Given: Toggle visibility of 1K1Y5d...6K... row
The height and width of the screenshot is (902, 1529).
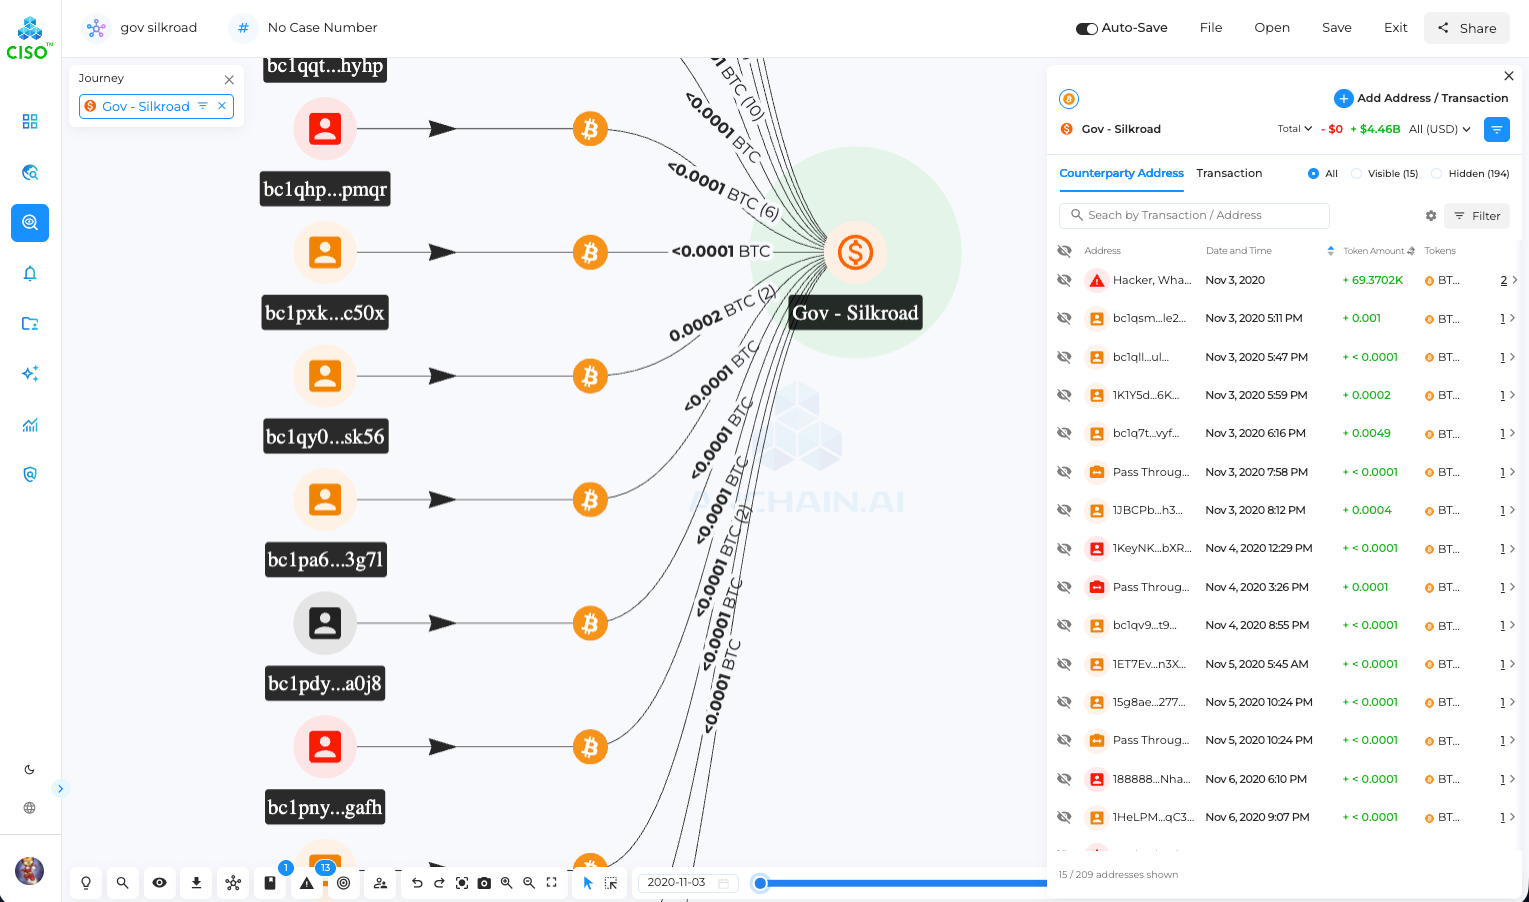Looking at the screenshot, I should (1064, 395).
